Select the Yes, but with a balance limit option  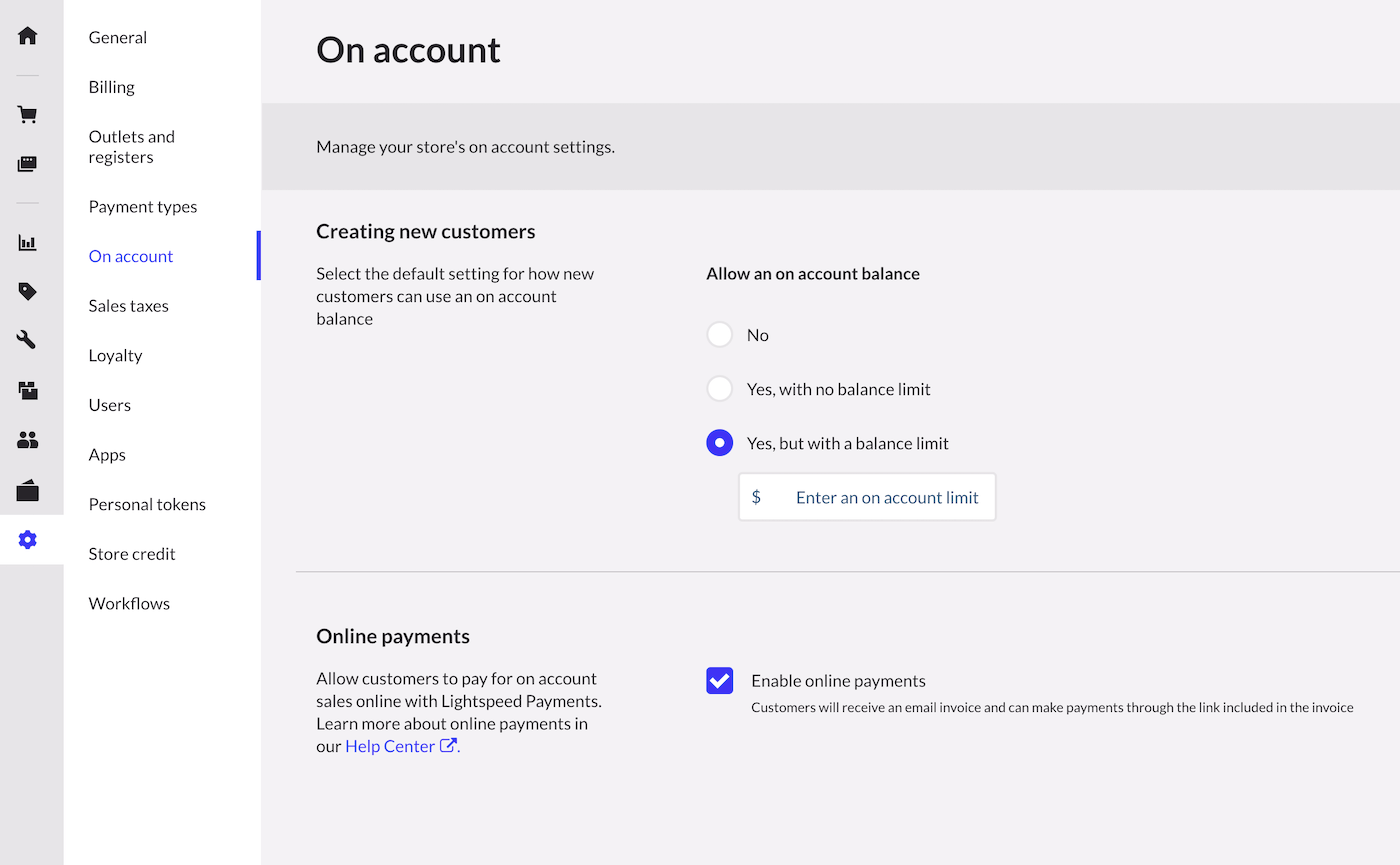pyautogui.click(x=719, y=442)
